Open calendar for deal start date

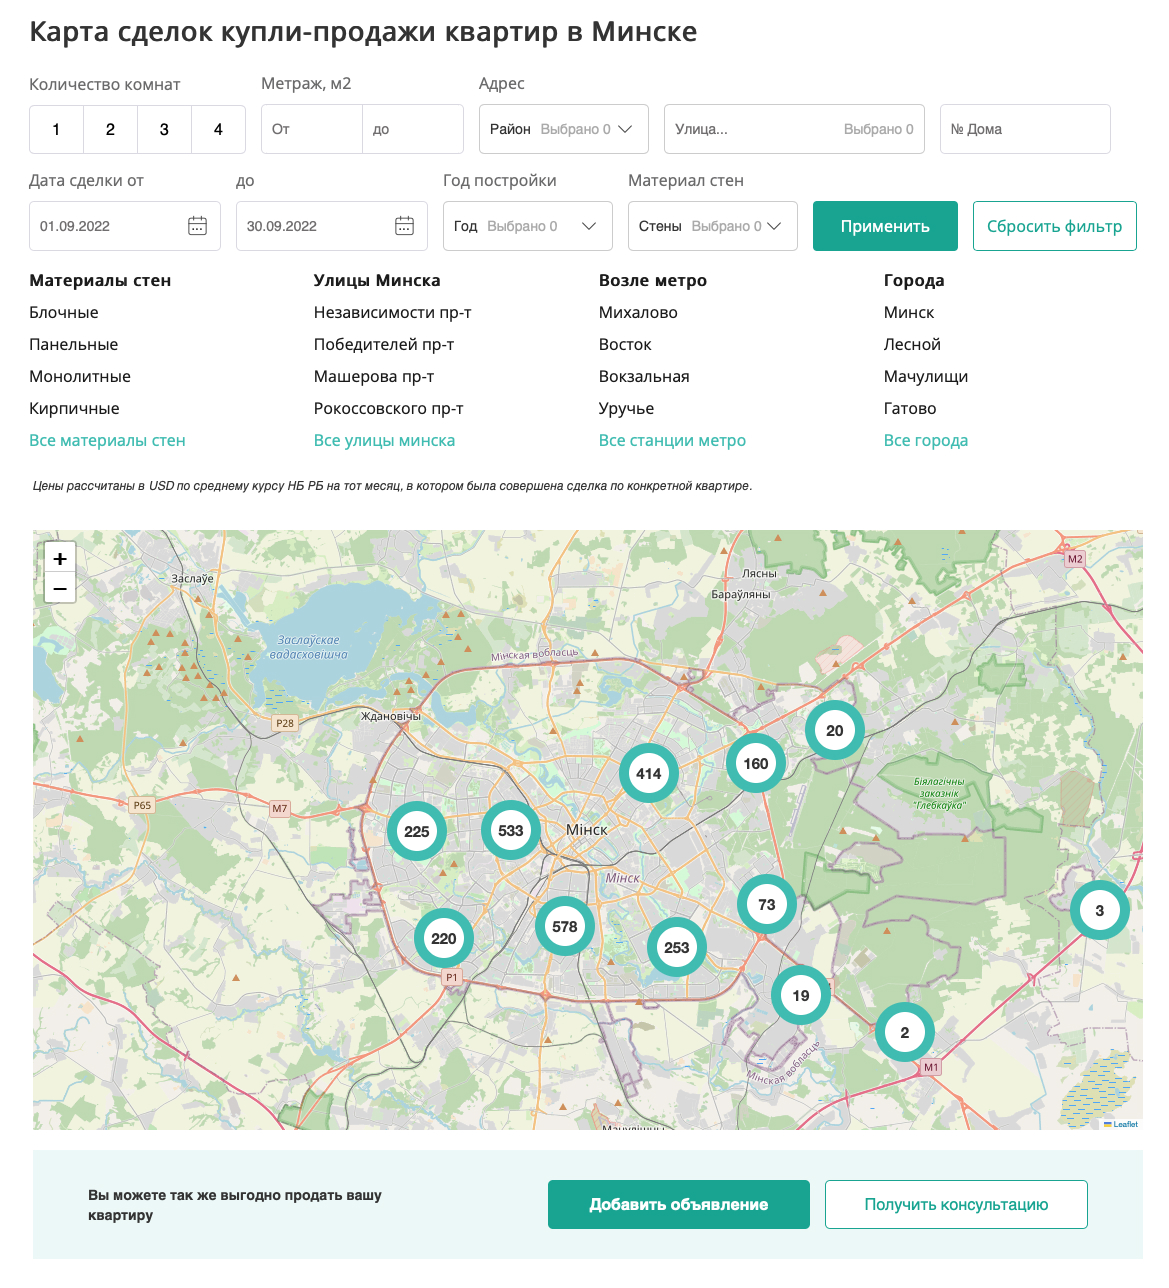pyautogui.click(x=197, y=226)
